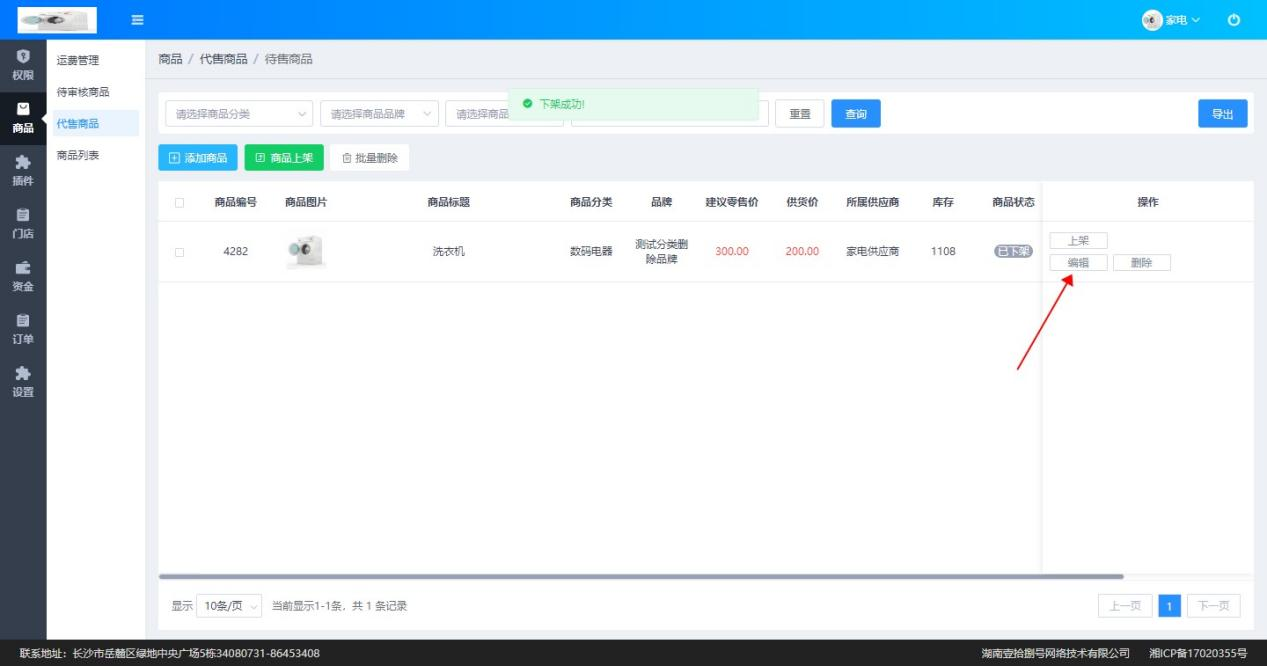Click the 测试分类删除品牌 brand cell

(661, 252)
